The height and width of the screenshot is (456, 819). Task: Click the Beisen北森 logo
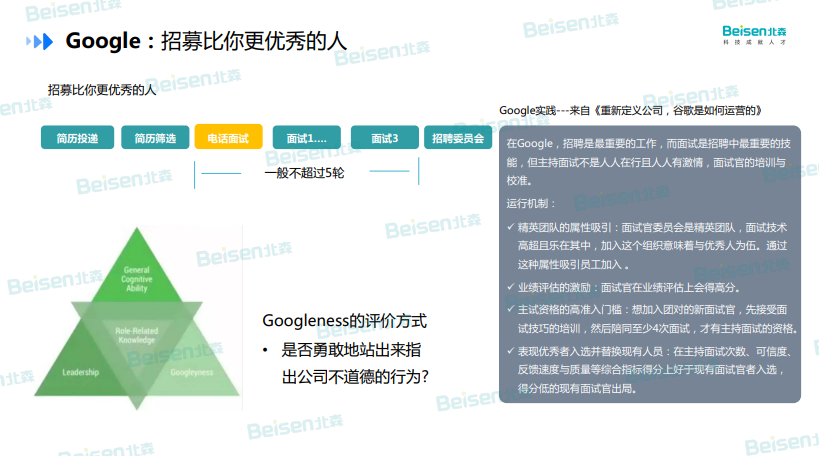(754, 34)
